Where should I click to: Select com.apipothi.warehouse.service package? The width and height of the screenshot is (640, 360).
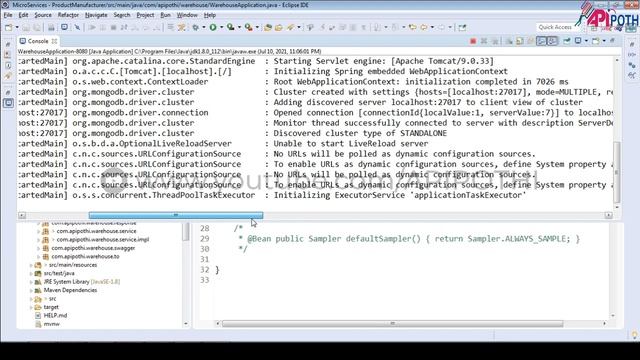point(96,231)
